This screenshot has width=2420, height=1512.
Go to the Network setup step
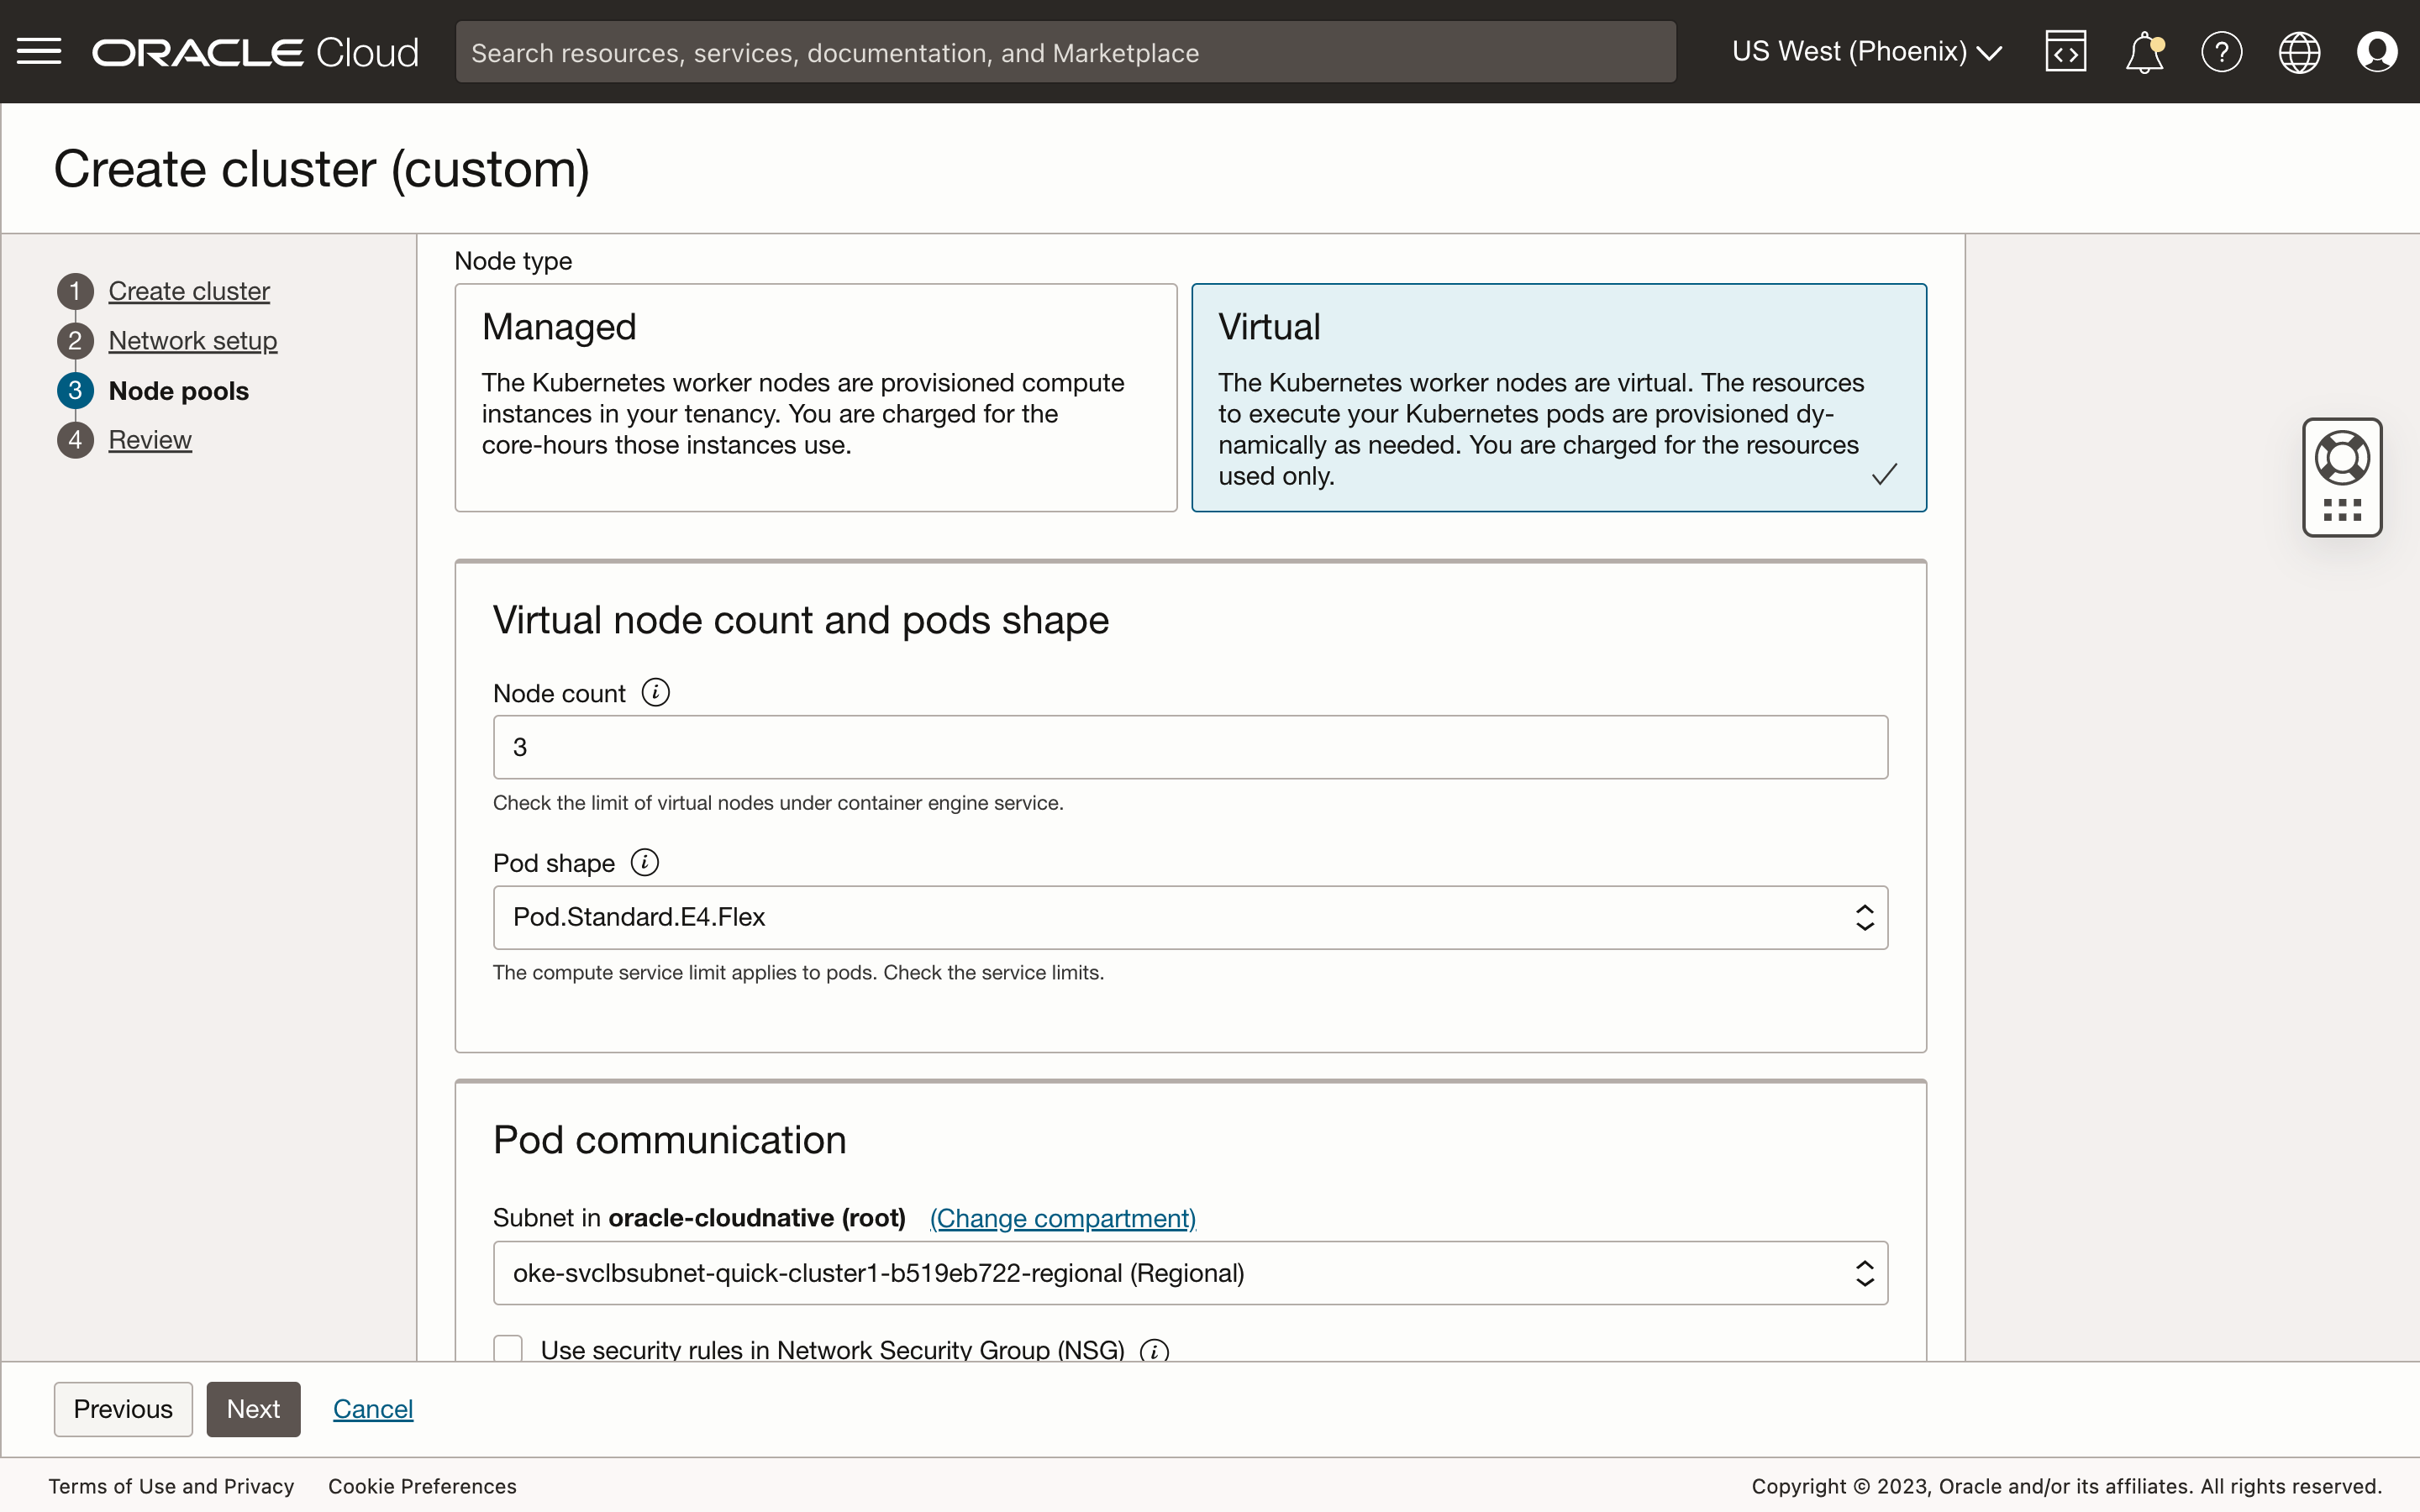pyautogui.click(x=192, y=340)
